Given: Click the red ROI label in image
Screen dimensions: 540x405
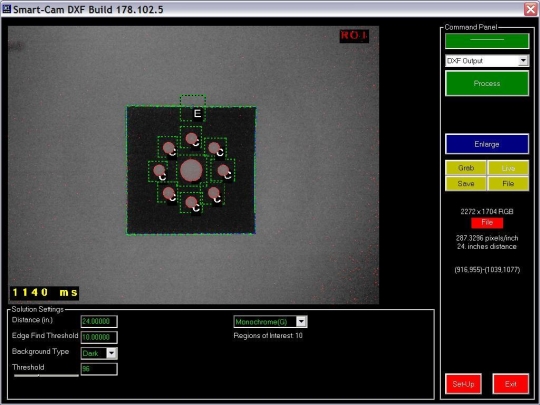Looking at the screenshot, I should click(354, 35).
